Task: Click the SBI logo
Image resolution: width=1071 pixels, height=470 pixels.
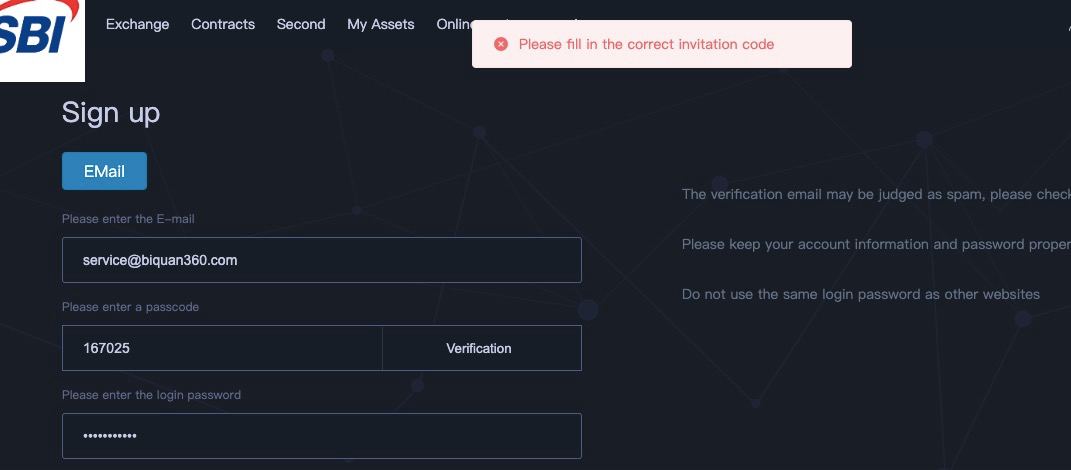Action: (x=41, y=39)
